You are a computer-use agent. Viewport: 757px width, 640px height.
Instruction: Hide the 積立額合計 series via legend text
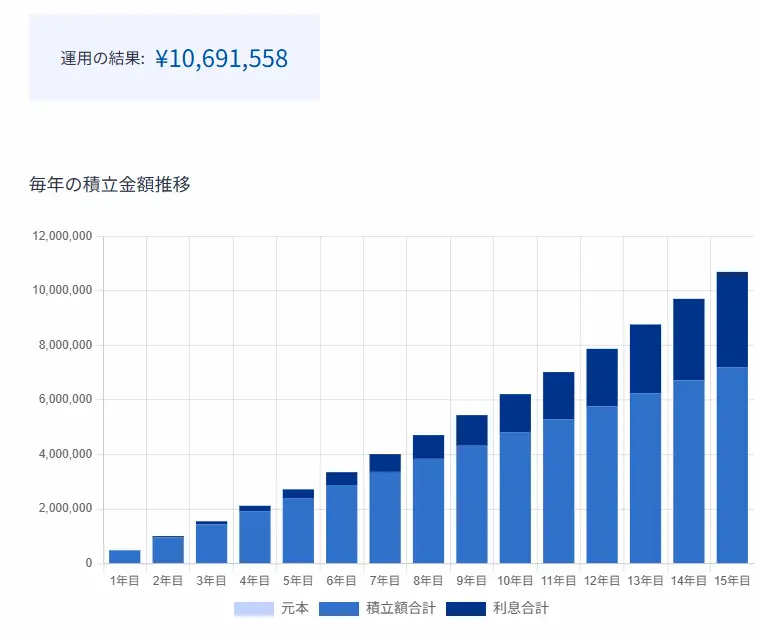tap(400, 608)
